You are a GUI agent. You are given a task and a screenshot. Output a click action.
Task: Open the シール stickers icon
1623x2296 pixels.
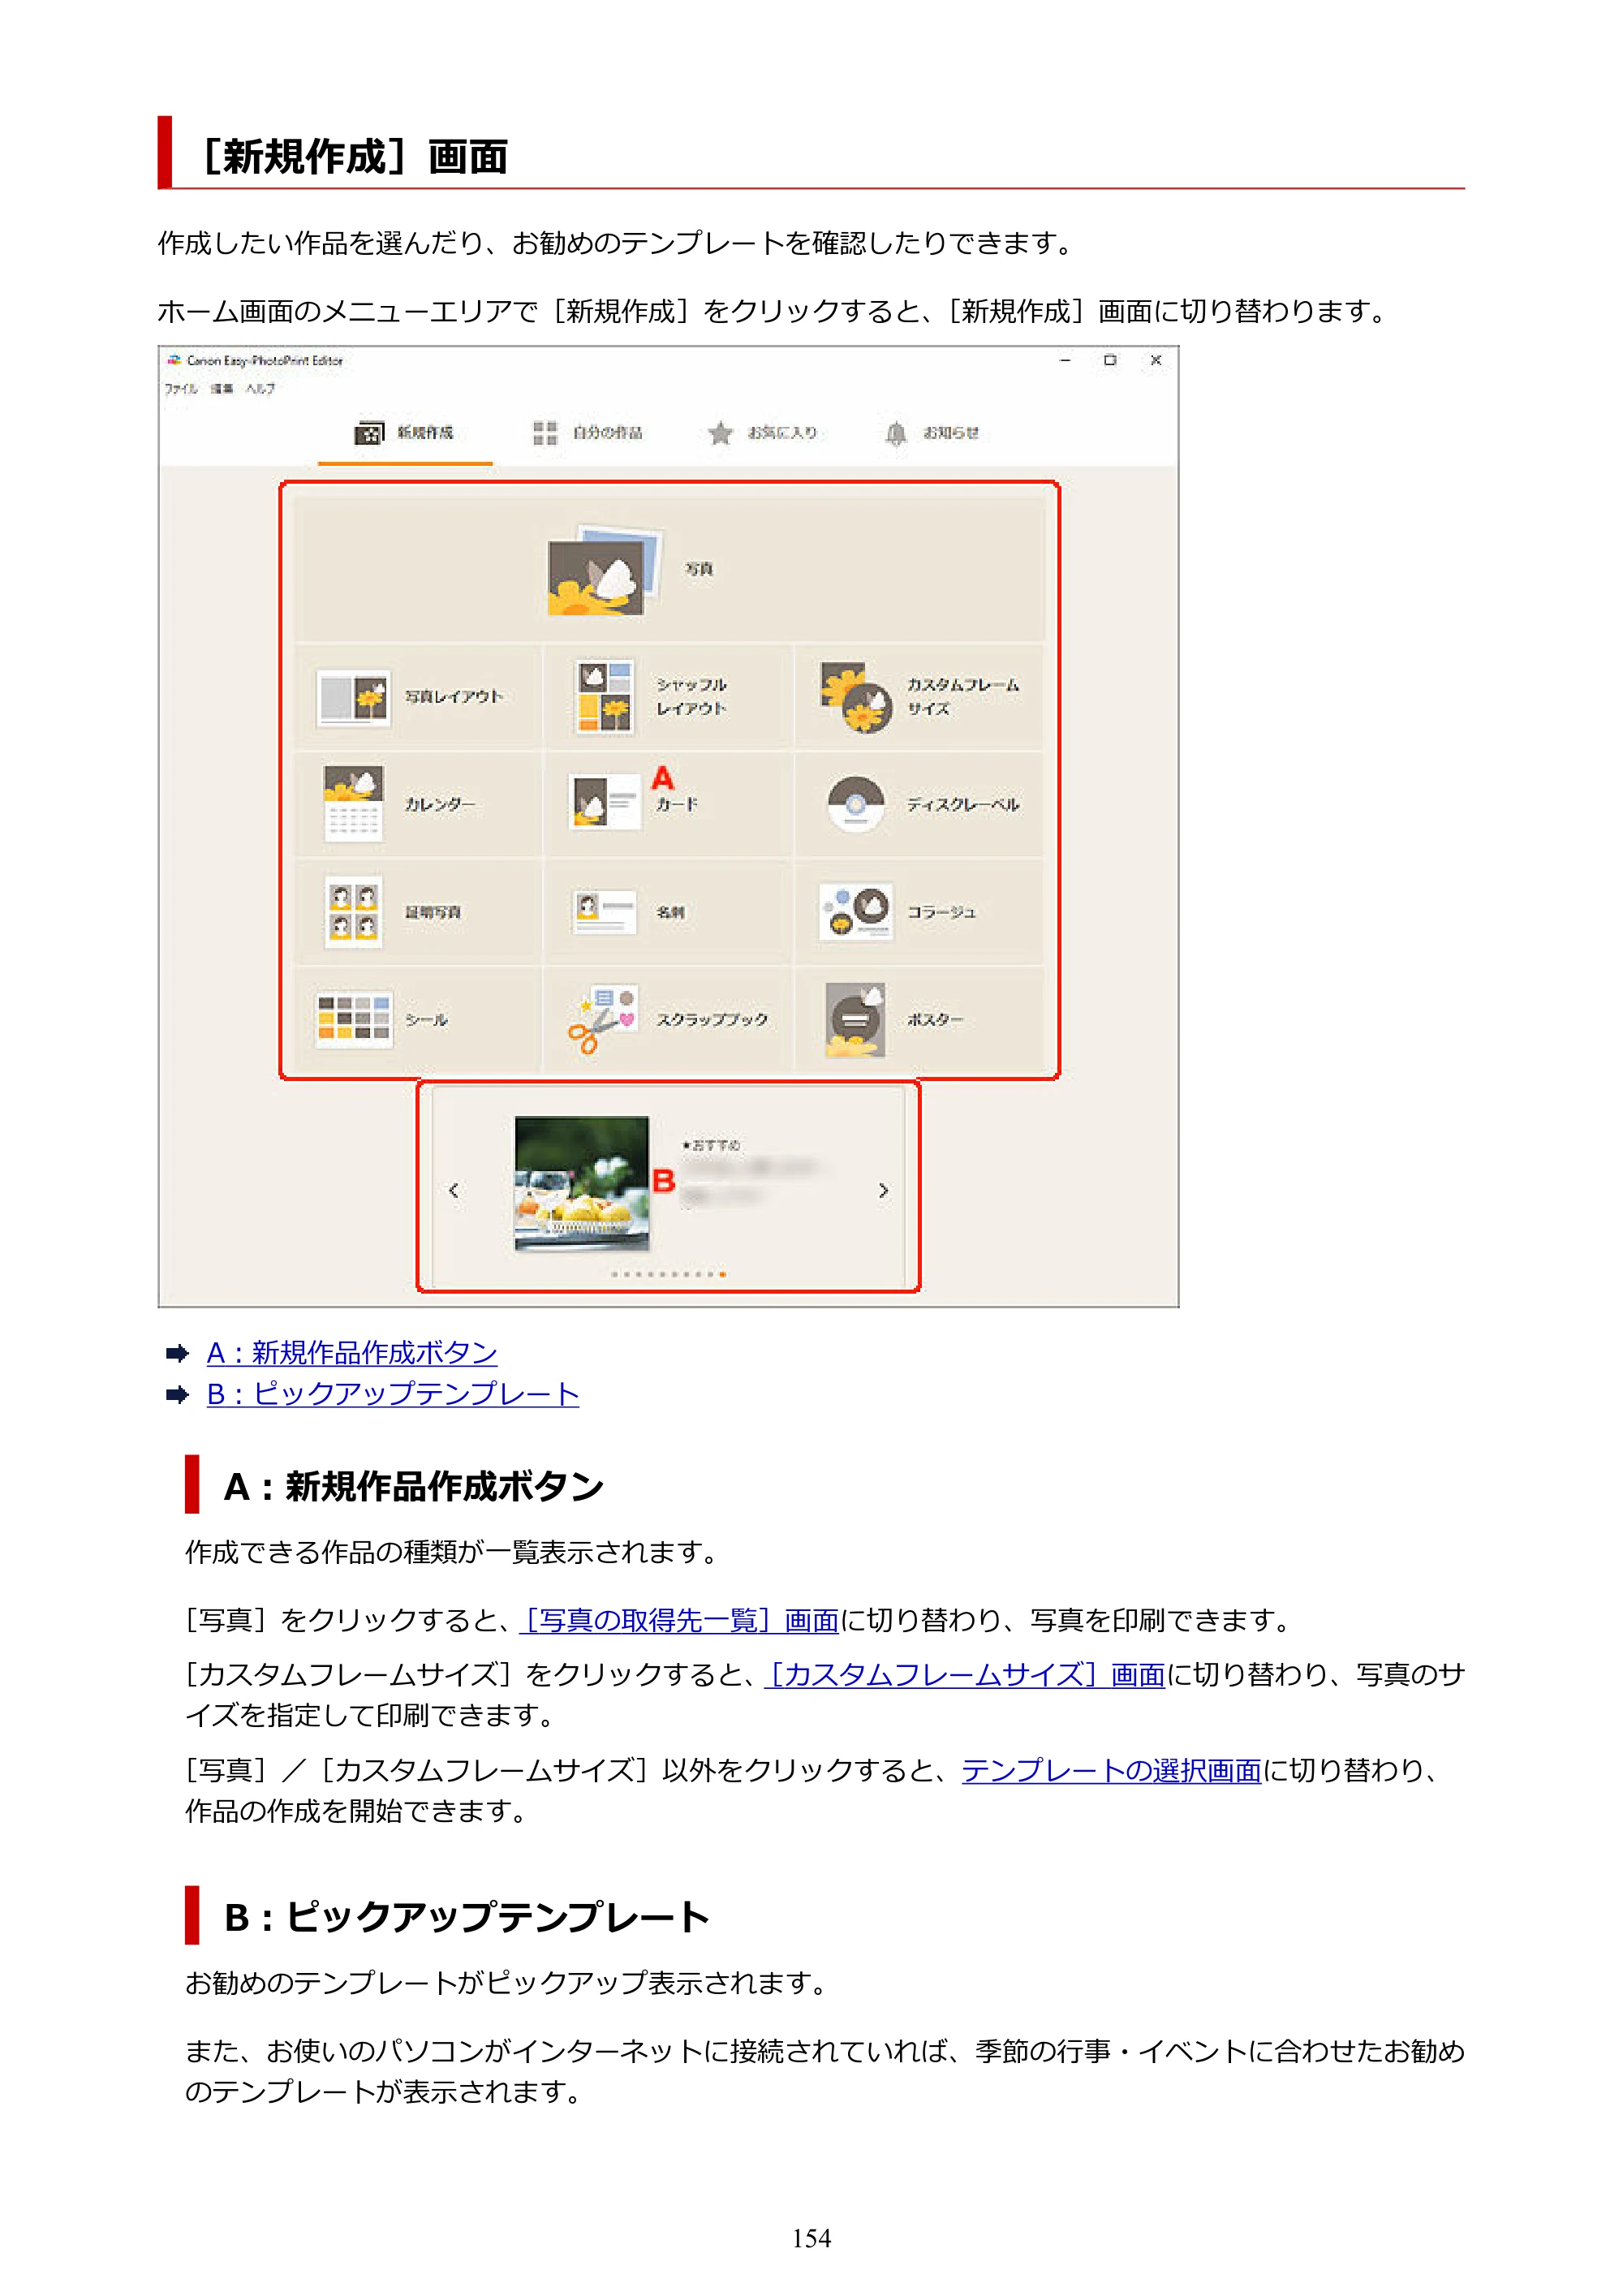(353, 1020)
